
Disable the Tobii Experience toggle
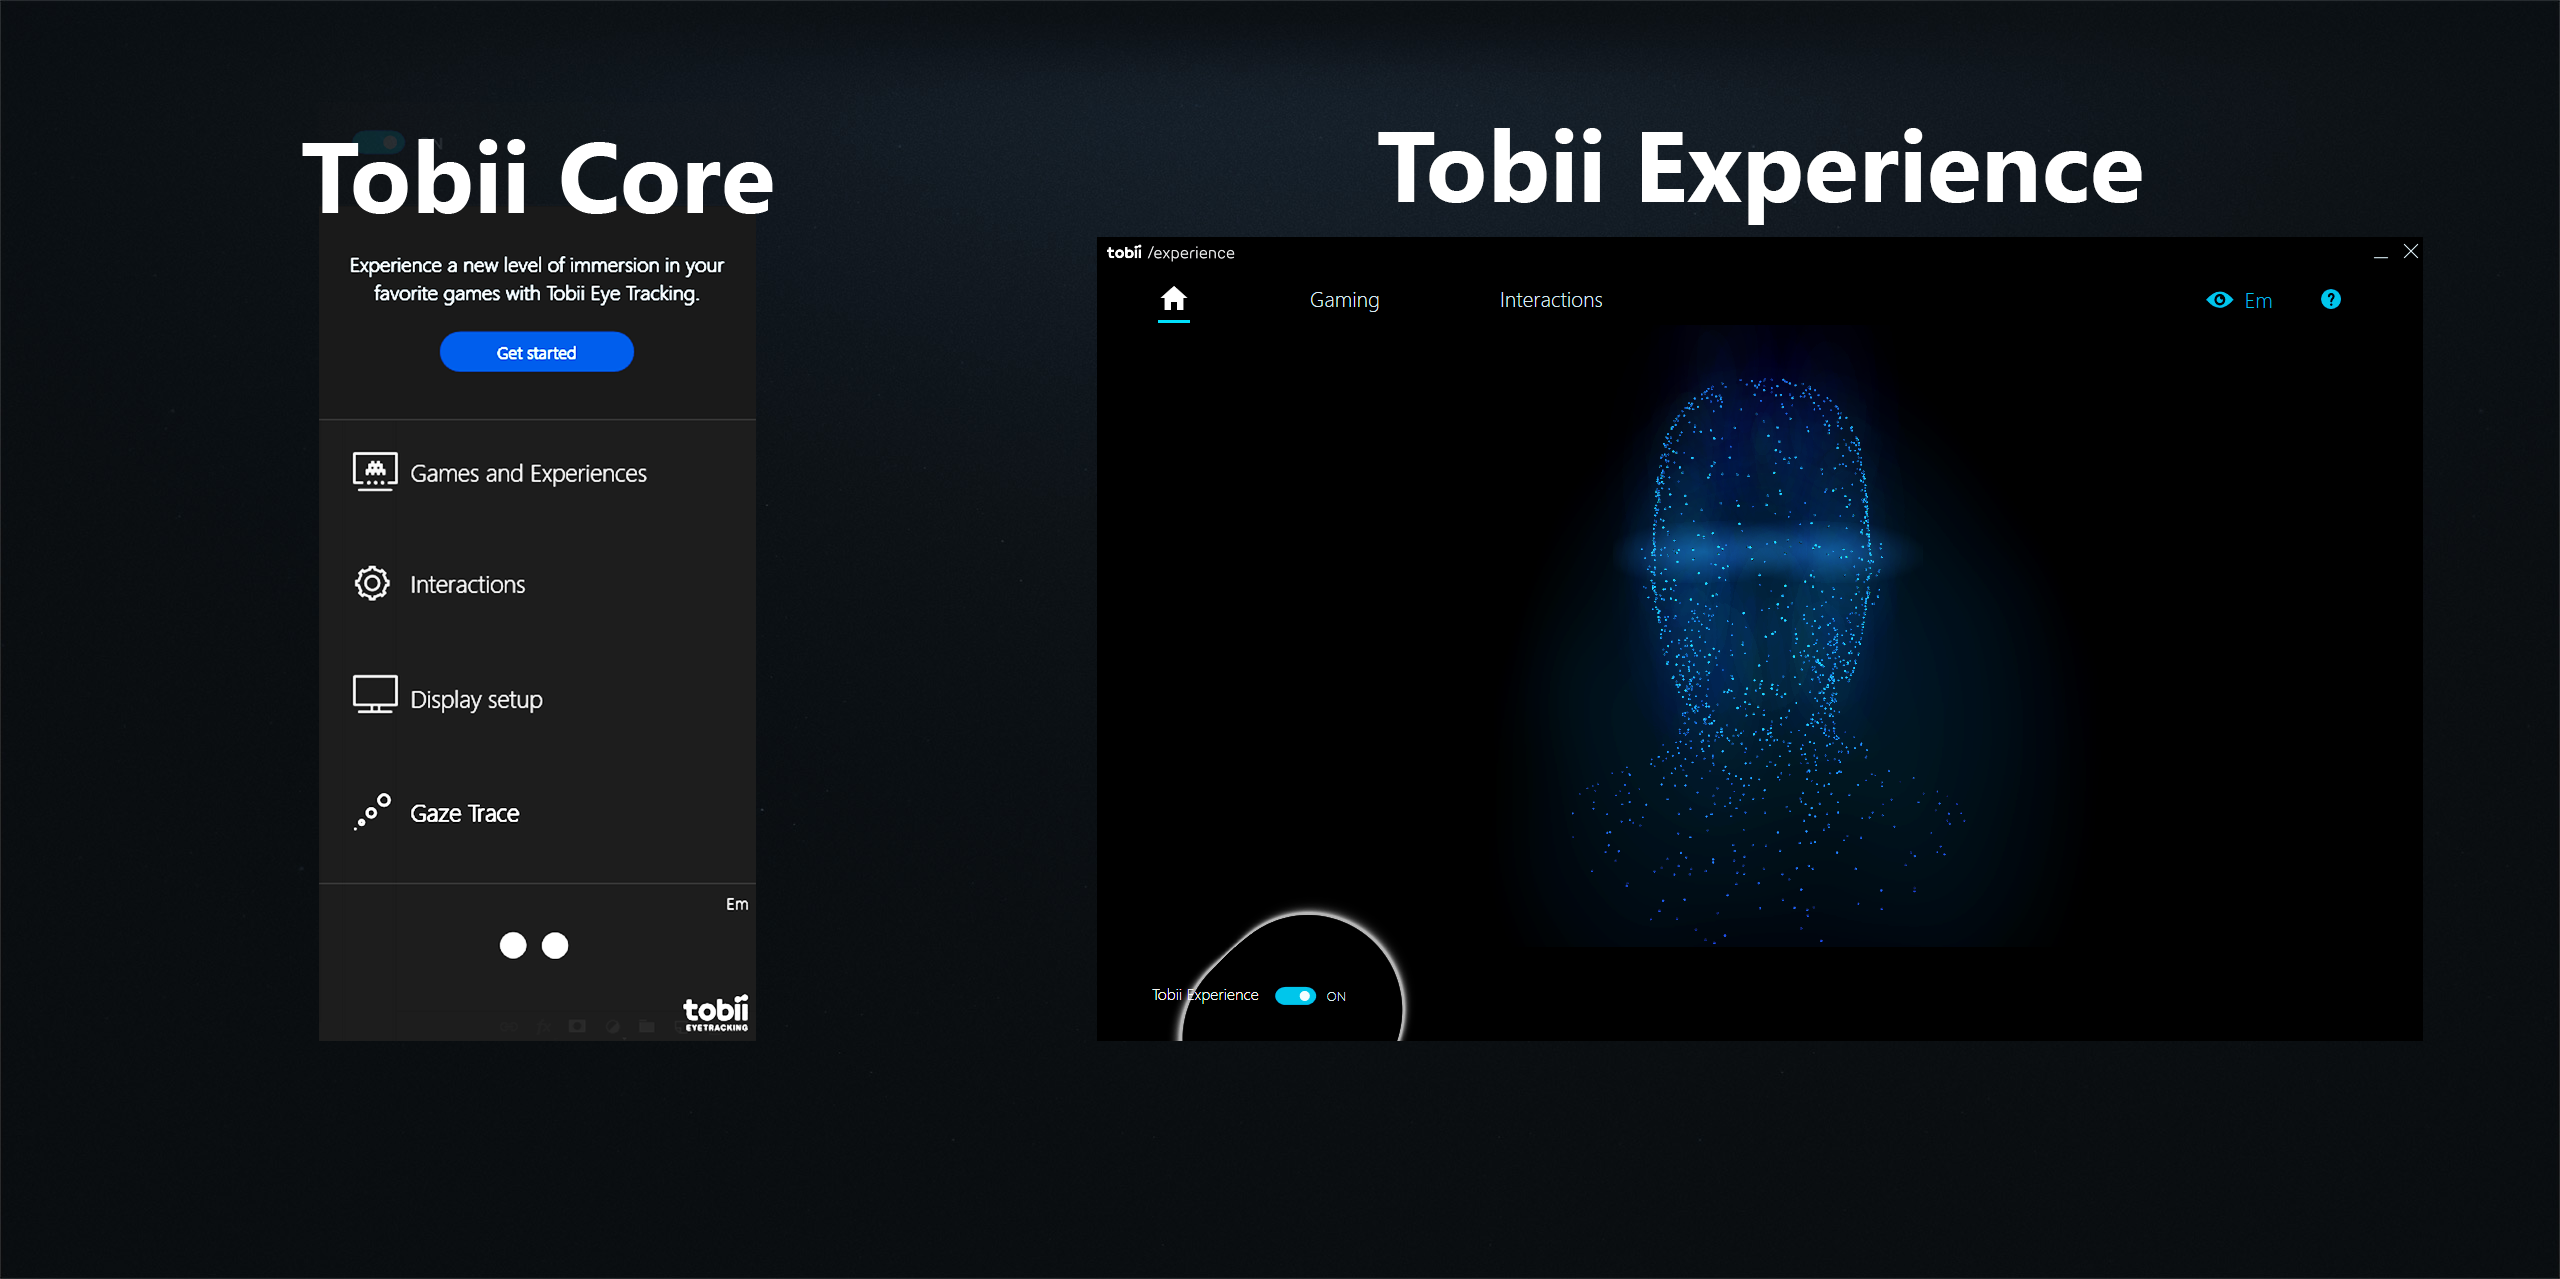pos(1297,995)
